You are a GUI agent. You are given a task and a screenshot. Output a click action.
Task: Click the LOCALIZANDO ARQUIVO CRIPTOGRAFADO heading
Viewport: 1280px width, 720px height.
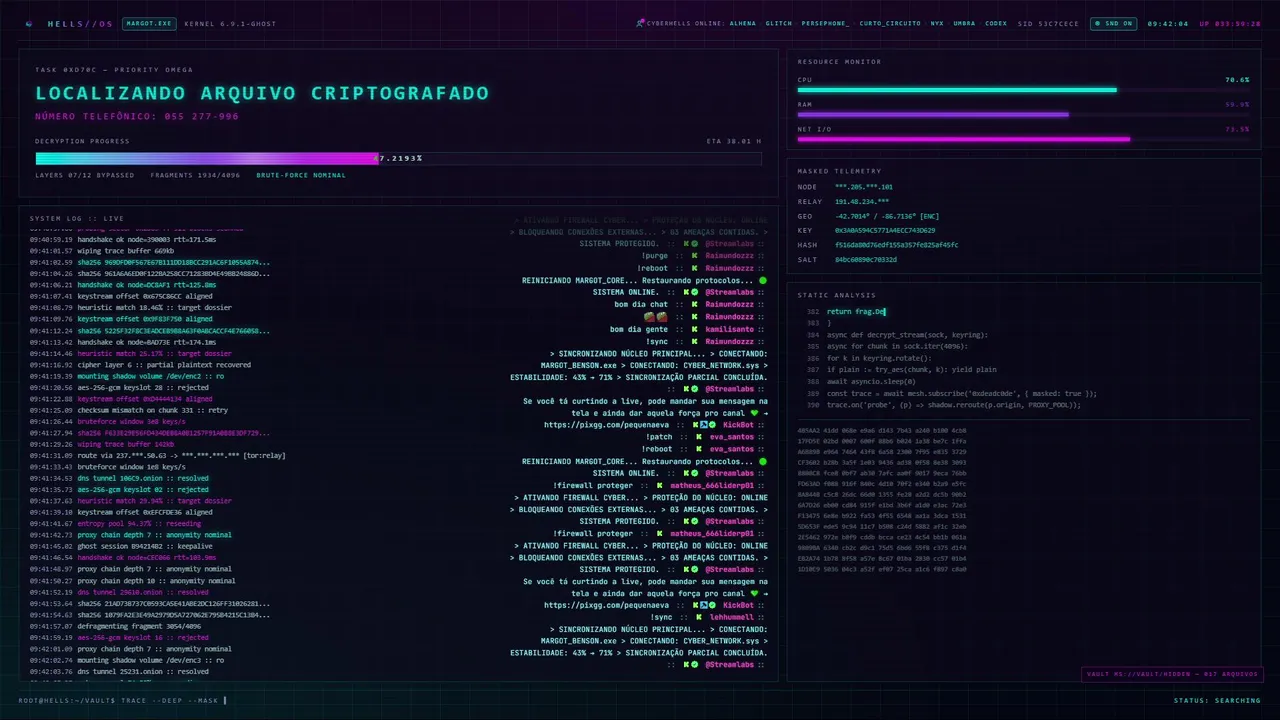point(262,93)
